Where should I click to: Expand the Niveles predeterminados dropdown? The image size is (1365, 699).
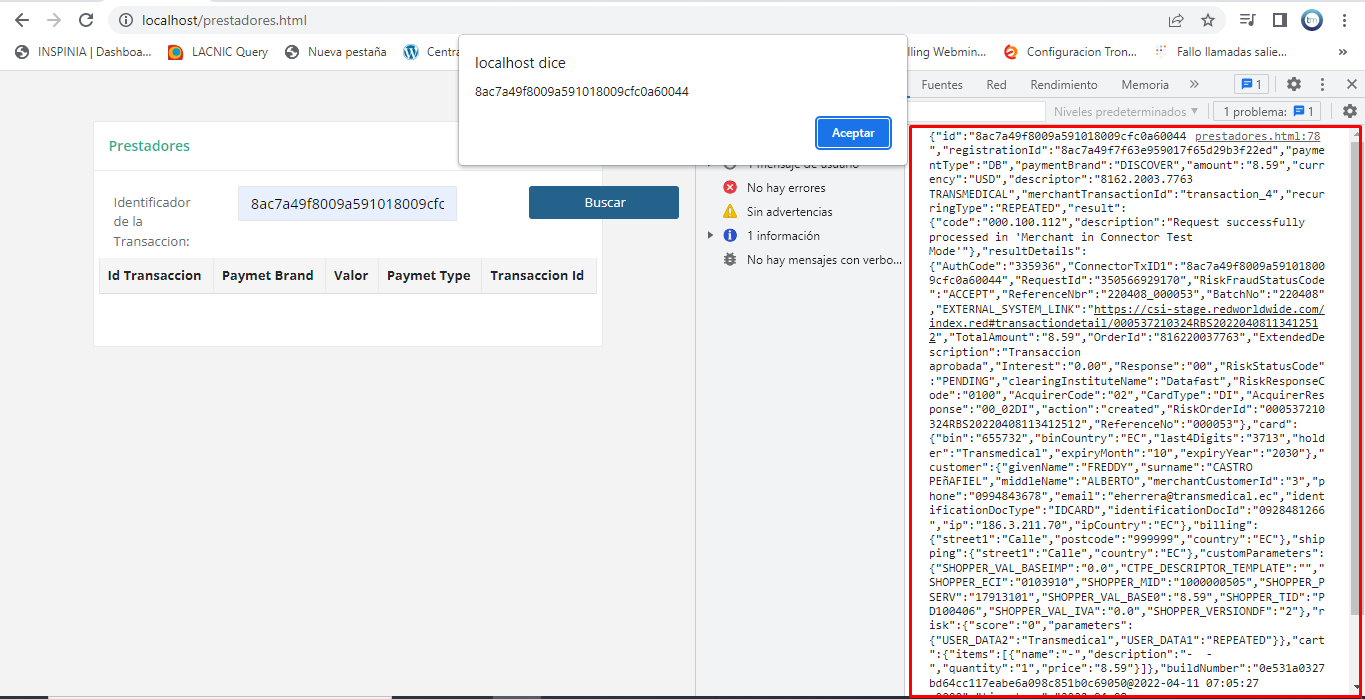(1125, 111)
